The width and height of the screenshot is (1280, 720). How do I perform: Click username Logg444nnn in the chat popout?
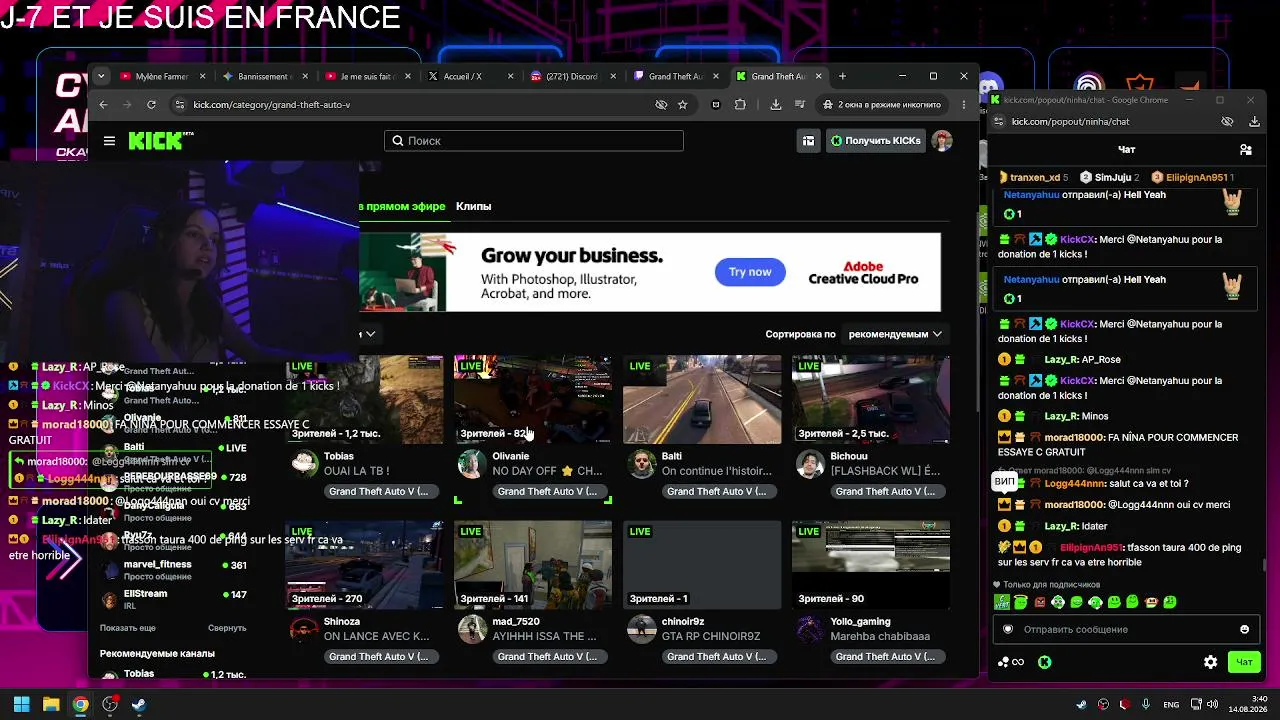1076,484
